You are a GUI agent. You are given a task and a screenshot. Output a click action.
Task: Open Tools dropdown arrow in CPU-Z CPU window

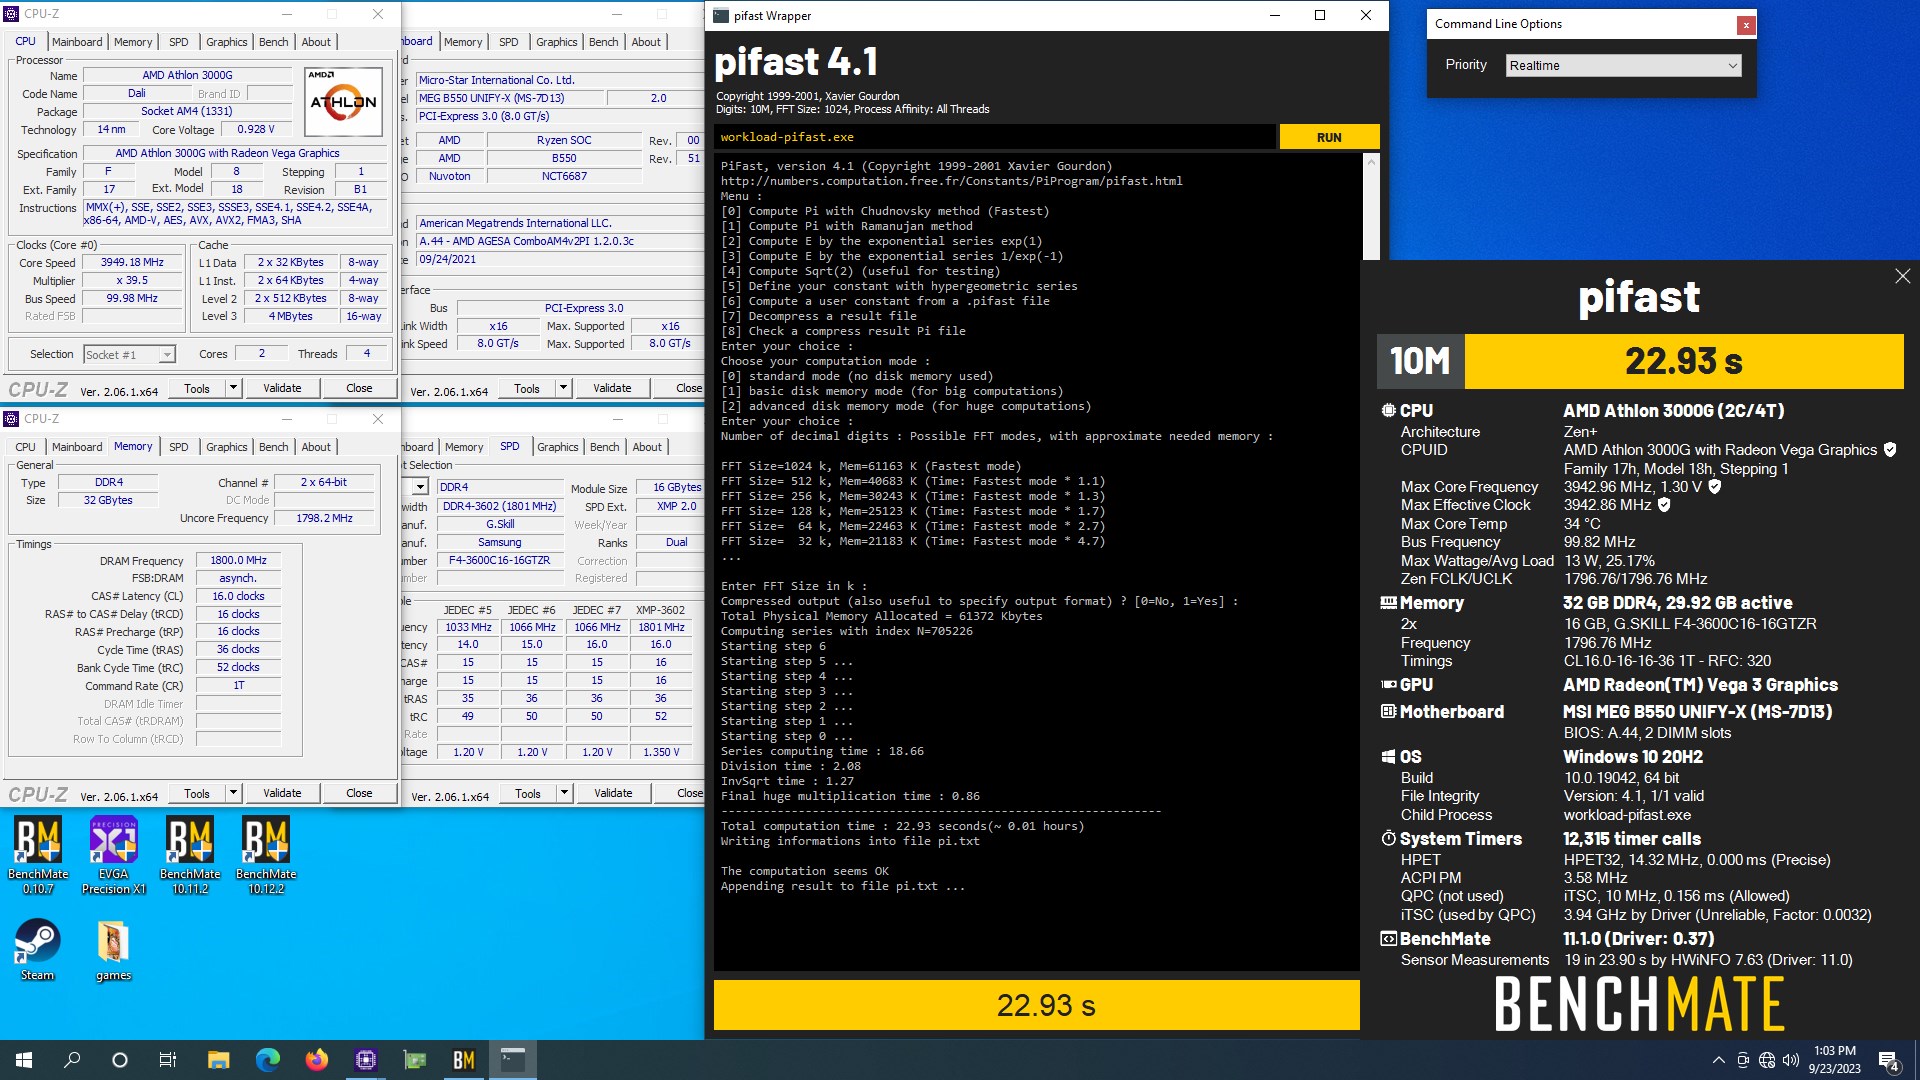[233, 388]
